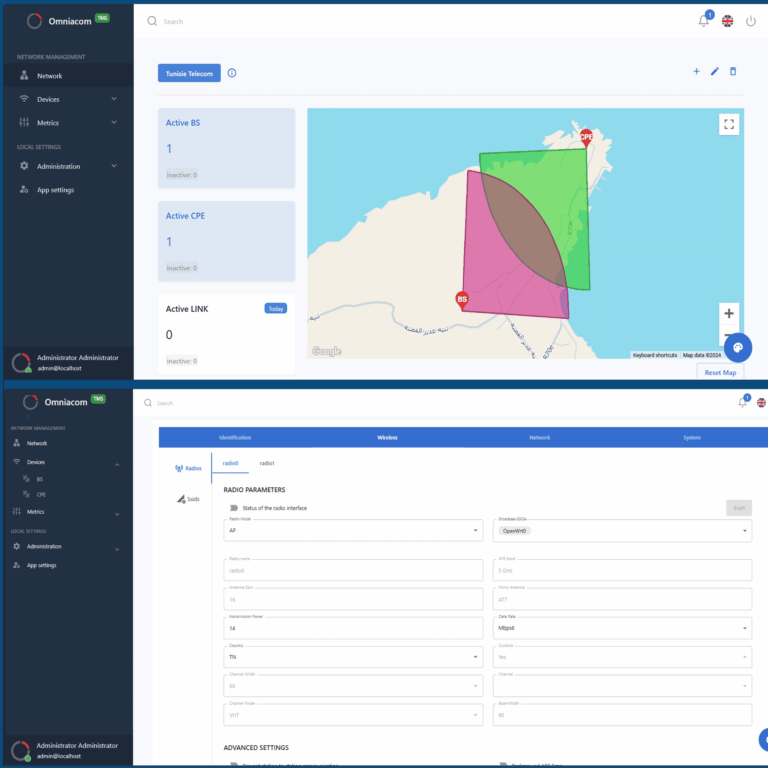Expand the Devices chevron in the upper sidebar

(114, 99)
